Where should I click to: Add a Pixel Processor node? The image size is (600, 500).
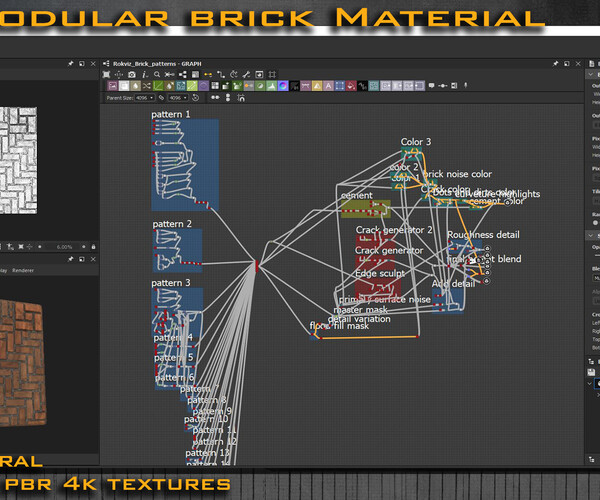[294, 86]
